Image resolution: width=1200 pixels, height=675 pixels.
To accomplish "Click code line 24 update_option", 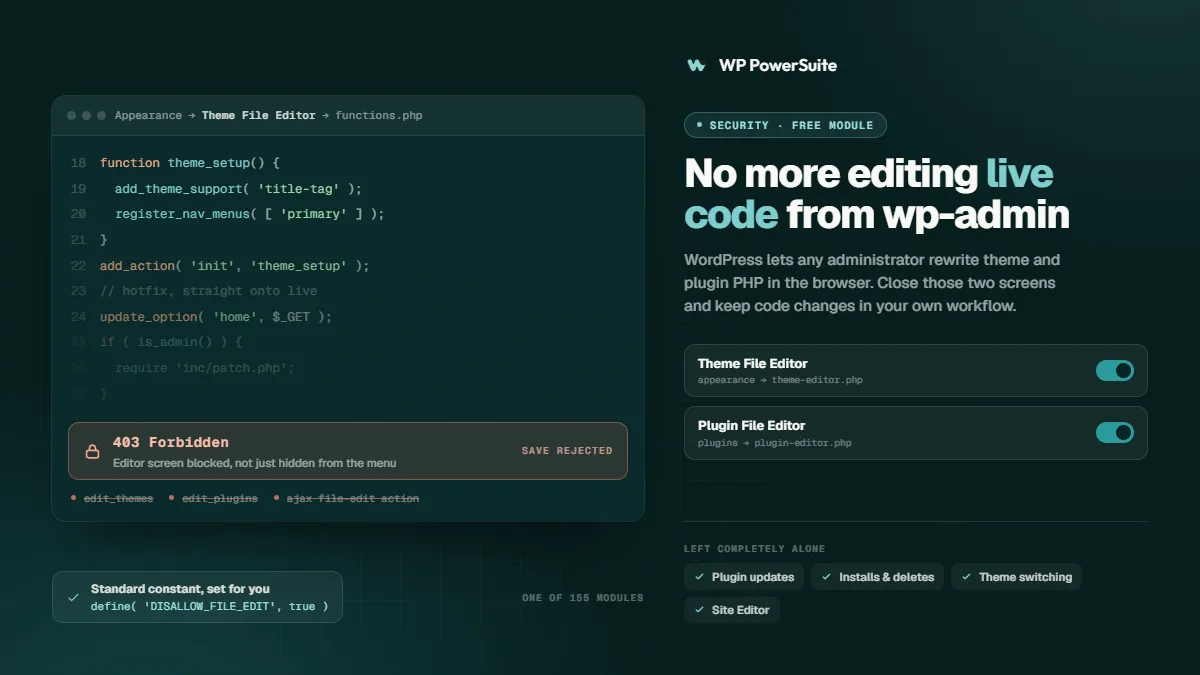I will pos(215,317).
